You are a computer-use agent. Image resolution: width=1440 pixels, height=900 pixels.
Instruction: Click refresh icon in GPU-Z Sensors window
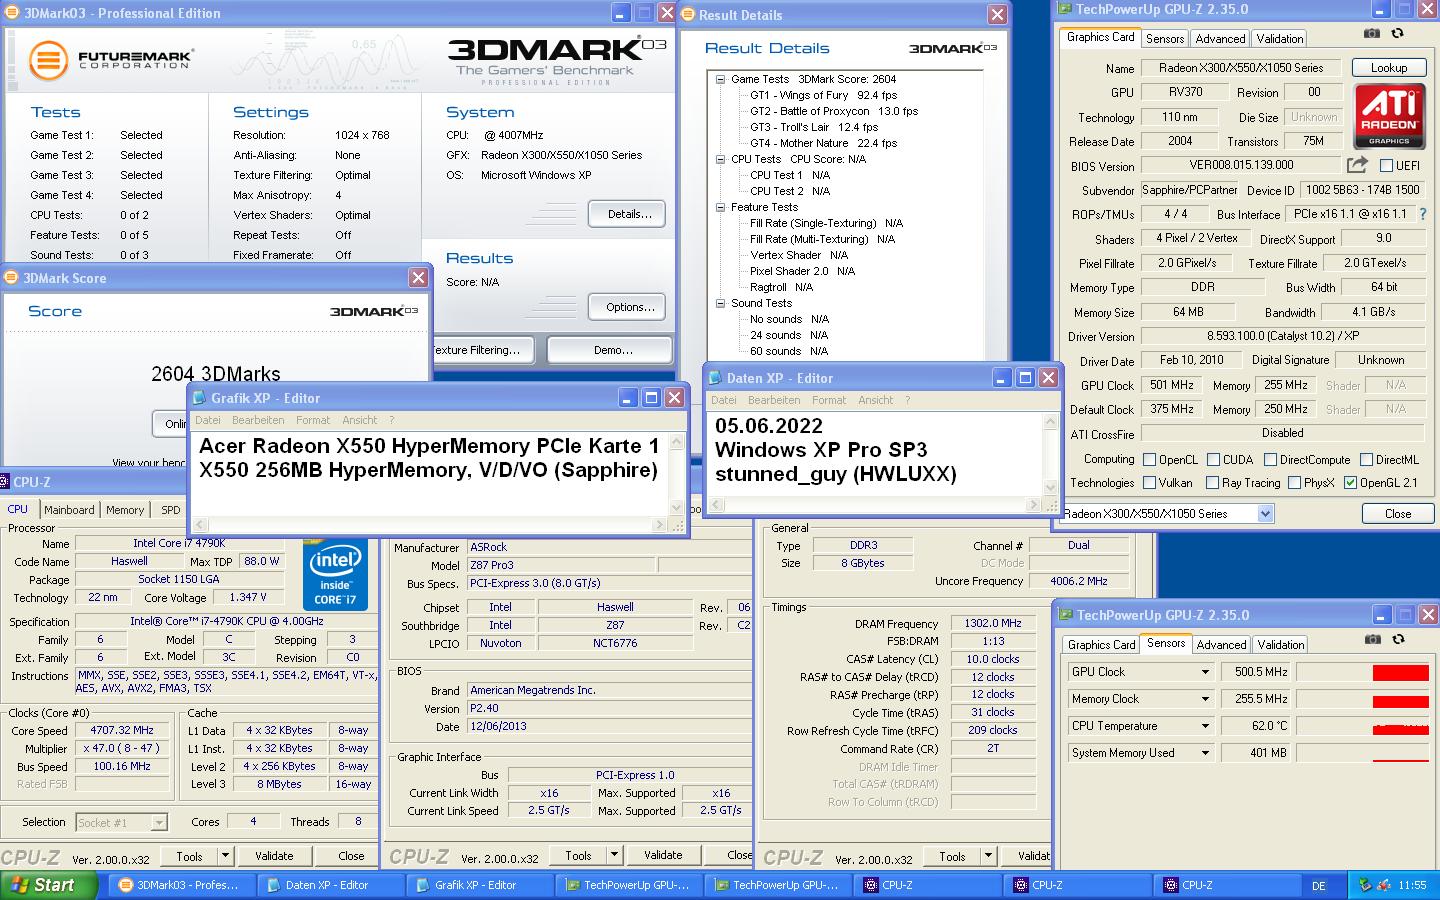coord(1398,639)
